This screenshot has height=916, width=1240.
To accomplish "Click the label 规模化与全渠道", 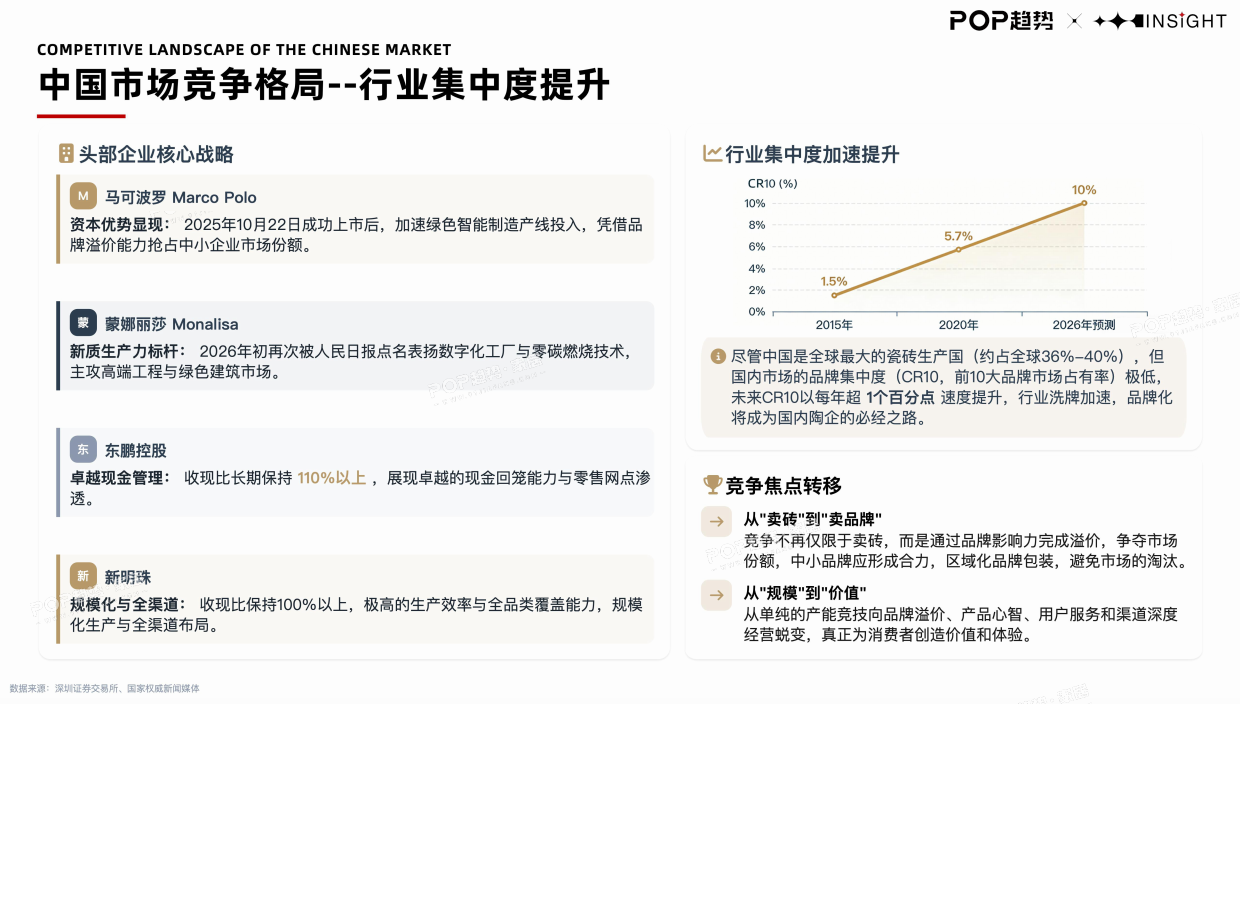I will pyautogui.click(x=127, y=605).
